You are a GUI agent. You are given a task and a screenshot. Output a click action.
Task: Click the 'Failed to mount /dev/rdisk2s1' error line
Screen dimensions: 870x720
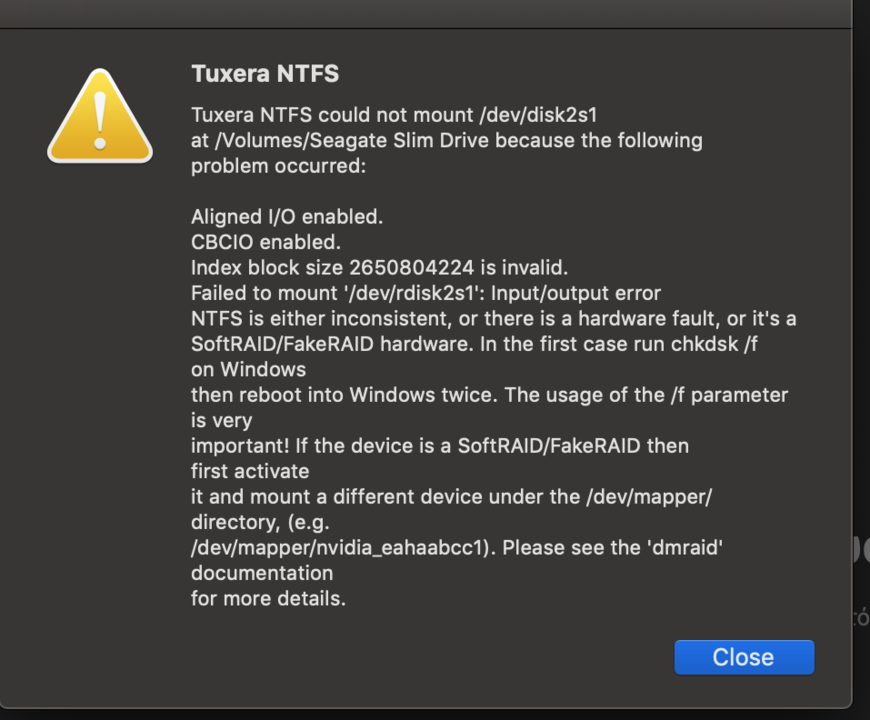[426, 293]
